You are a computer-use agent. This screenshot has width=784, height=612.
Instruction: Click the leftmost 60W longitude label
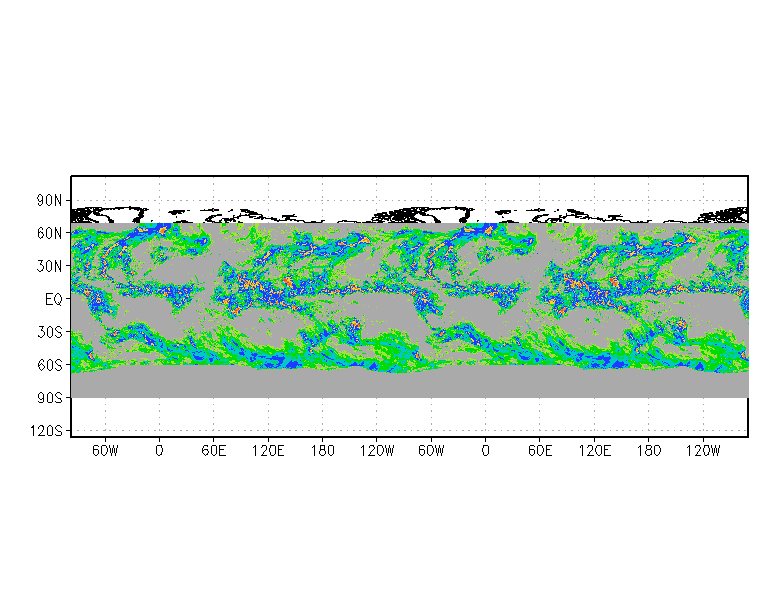click(105, 451)
